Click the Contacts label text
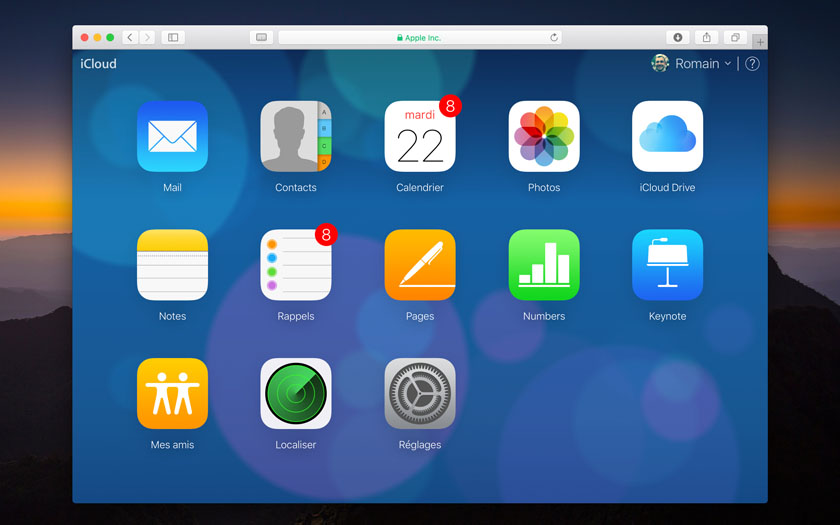Viewport: 840px width, 525px height. tap(296, 188)
